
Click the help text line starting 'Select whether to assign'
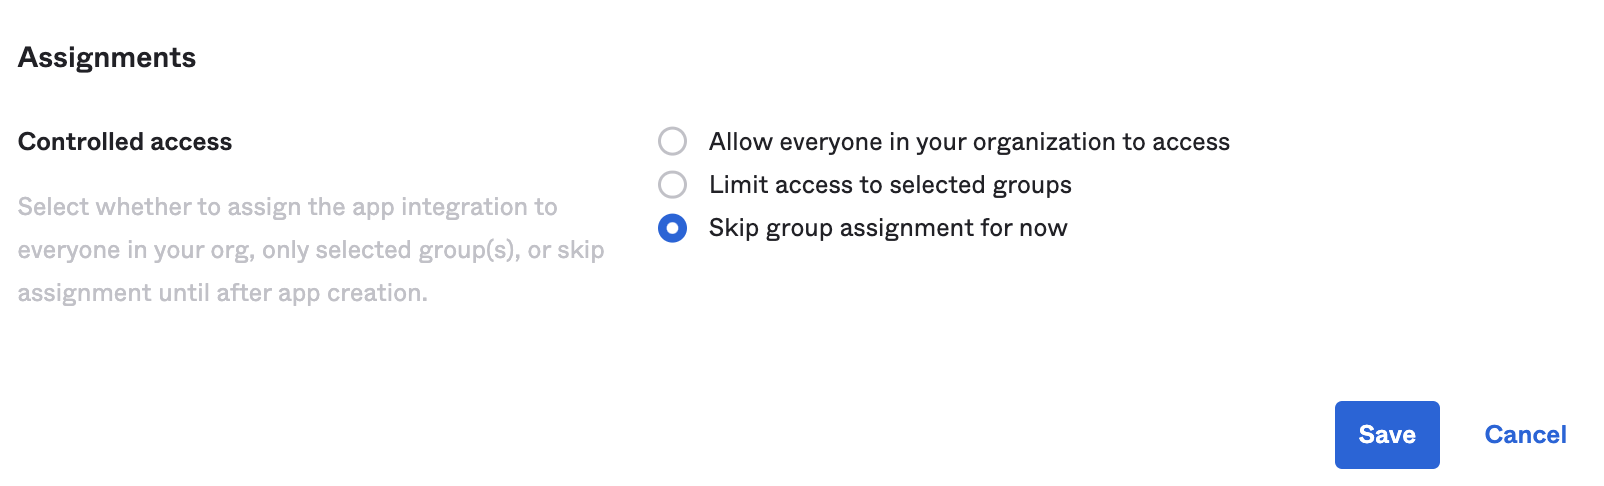tap(287, 207)
